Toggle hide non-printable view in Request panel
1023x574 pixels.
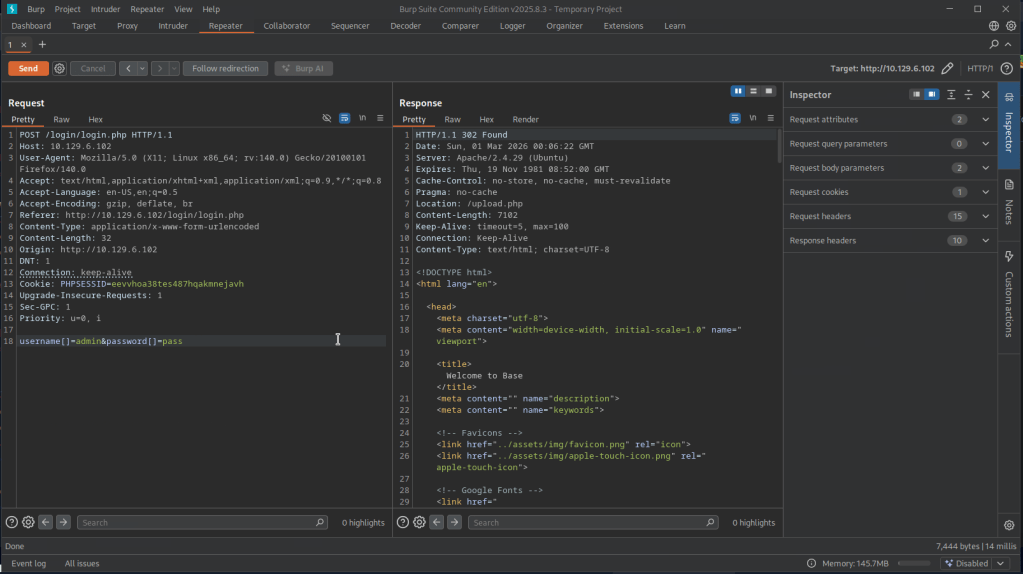point(326,118)
